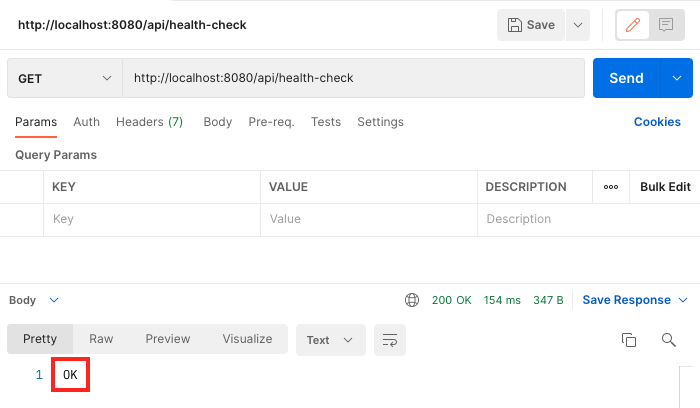Click the 347 B response size
Image resolution: width=700 pixels, height=408 pixels.
click(x=548, y=300)
